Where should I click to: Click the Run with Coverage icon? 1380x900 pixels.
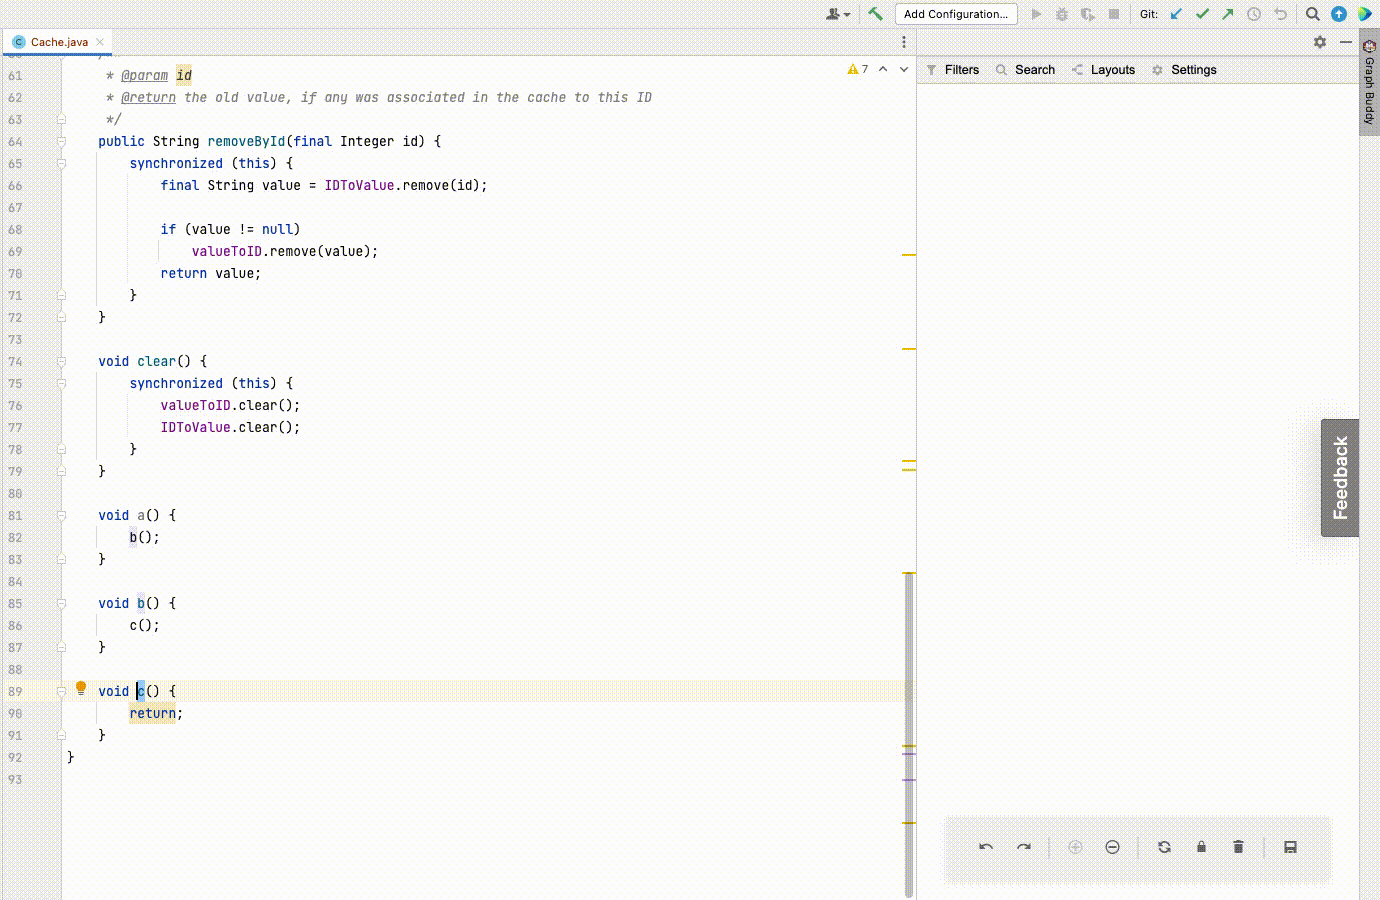click(1088, 14)
